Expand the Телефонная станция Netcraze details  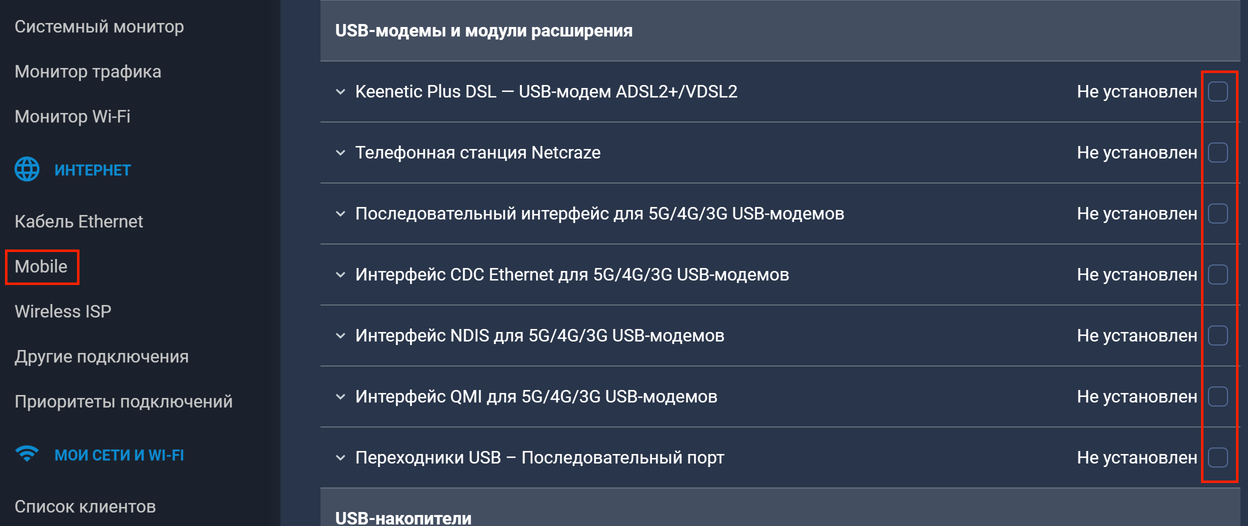click(x=340, y=153)
